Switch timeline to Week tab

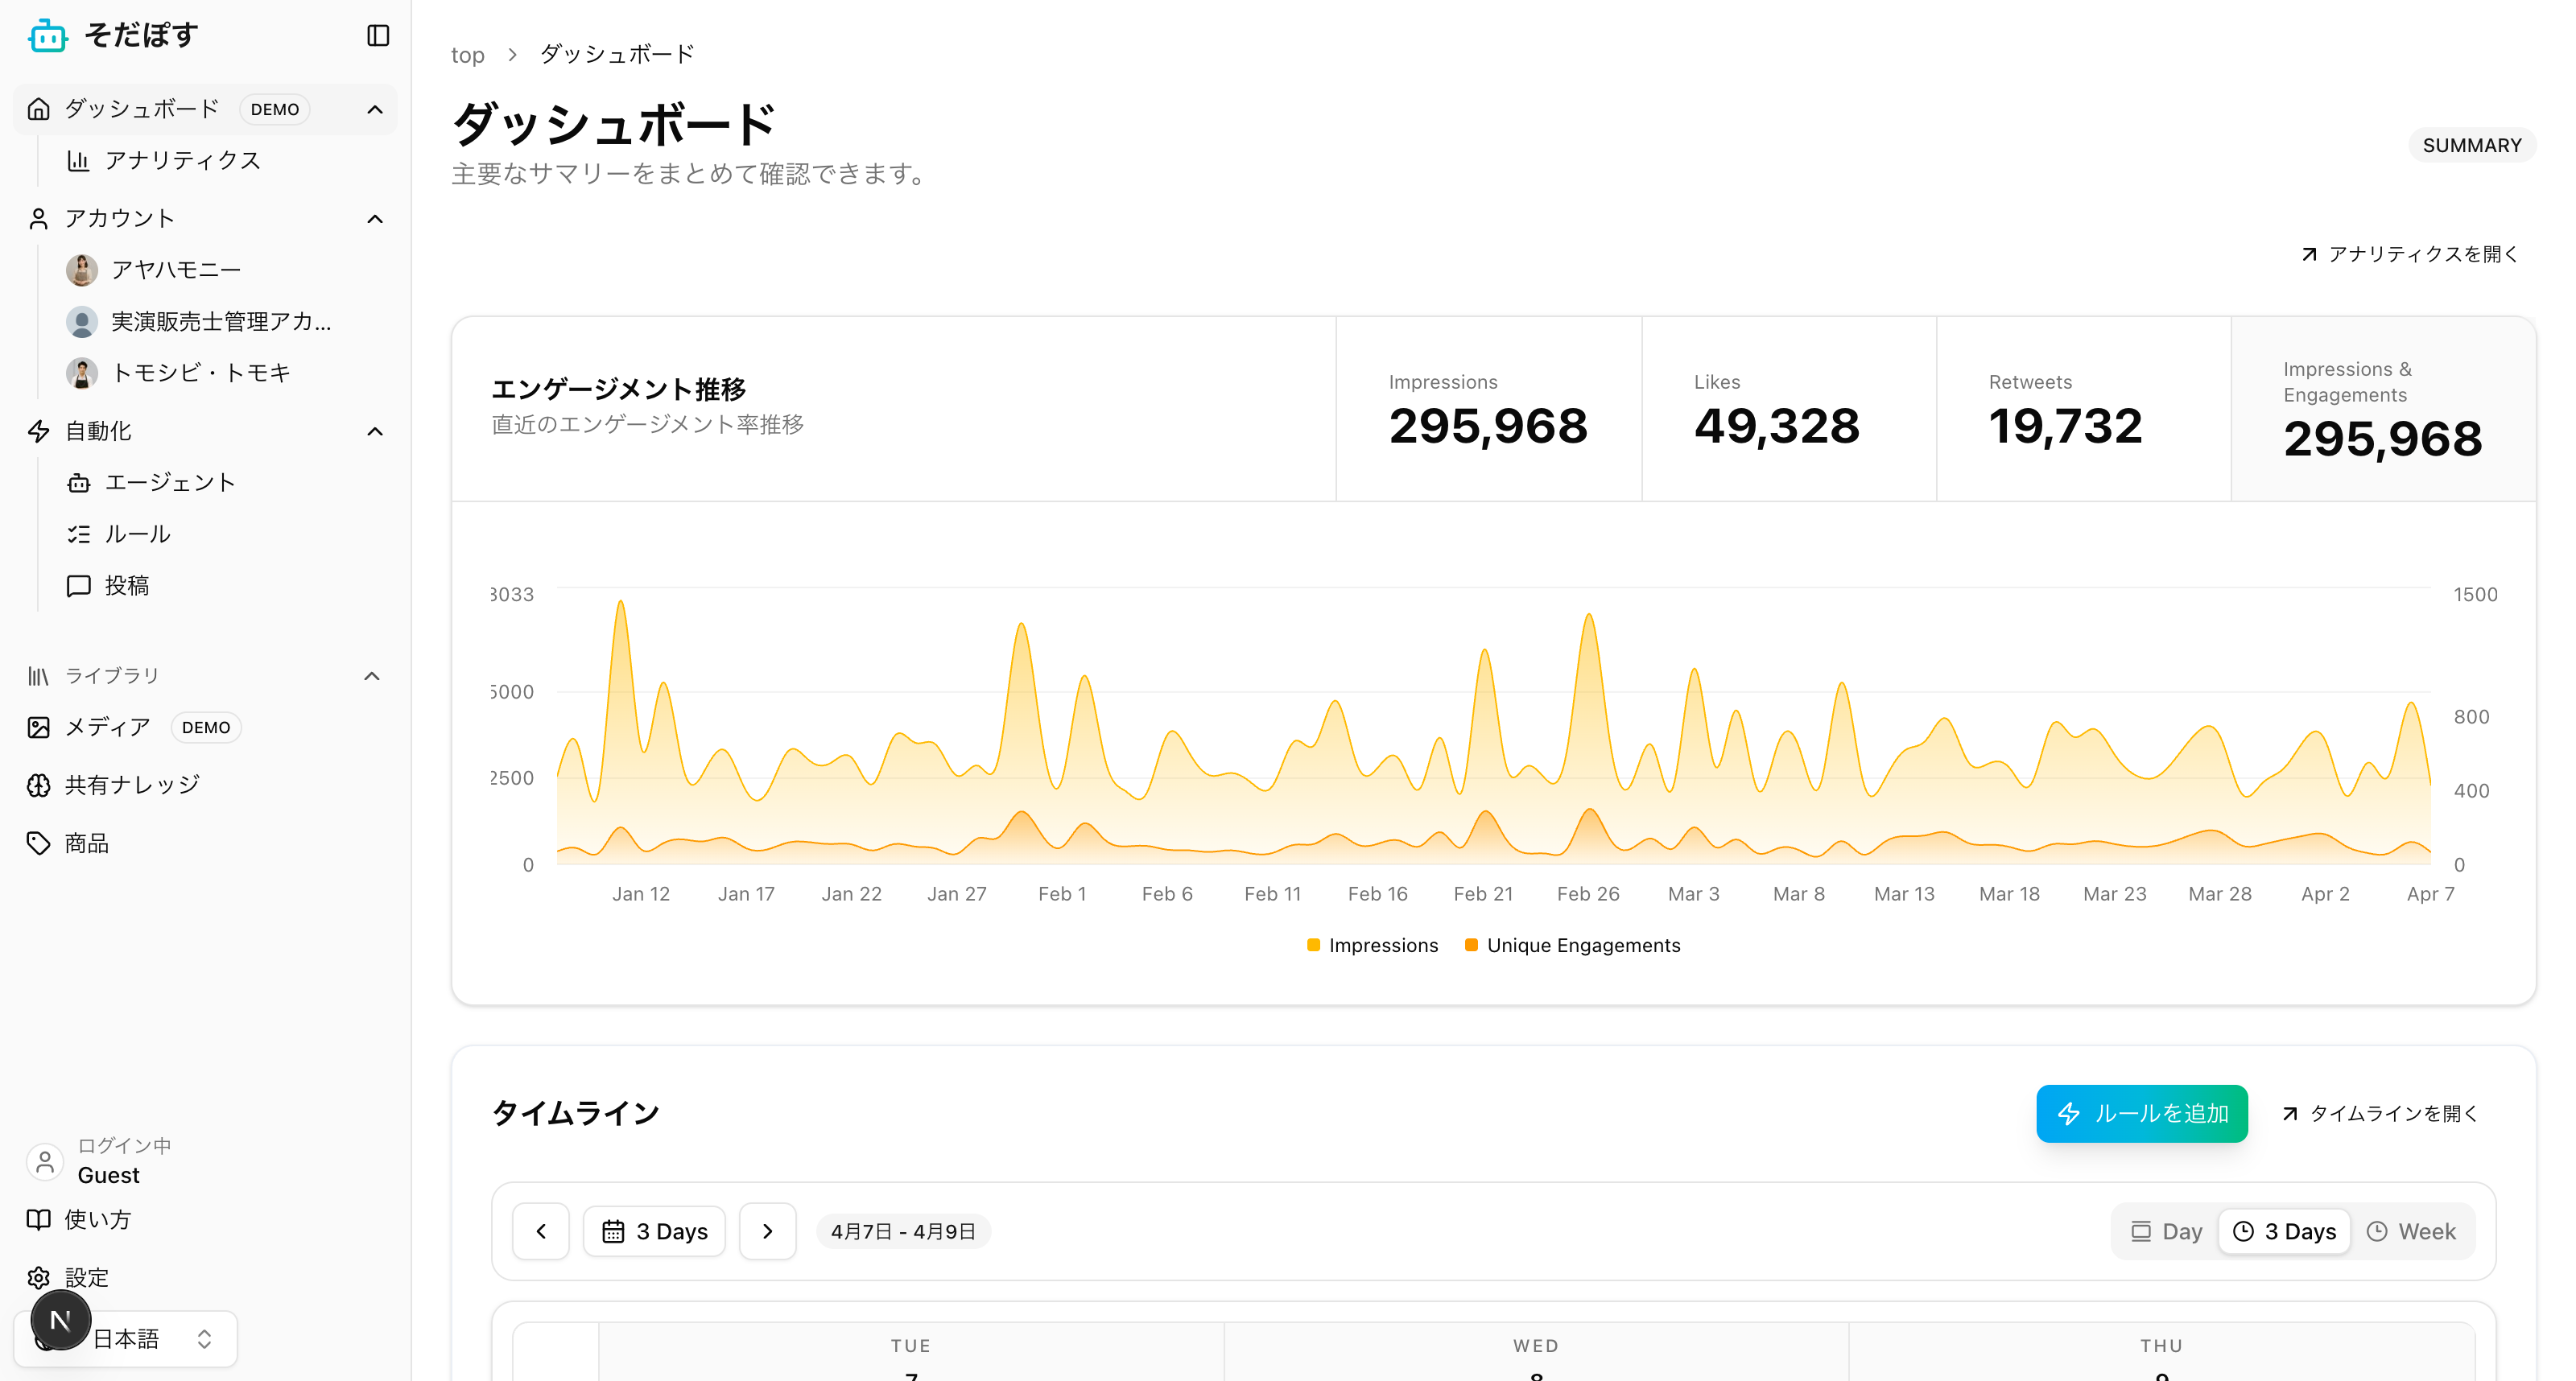[2413, 1231]
